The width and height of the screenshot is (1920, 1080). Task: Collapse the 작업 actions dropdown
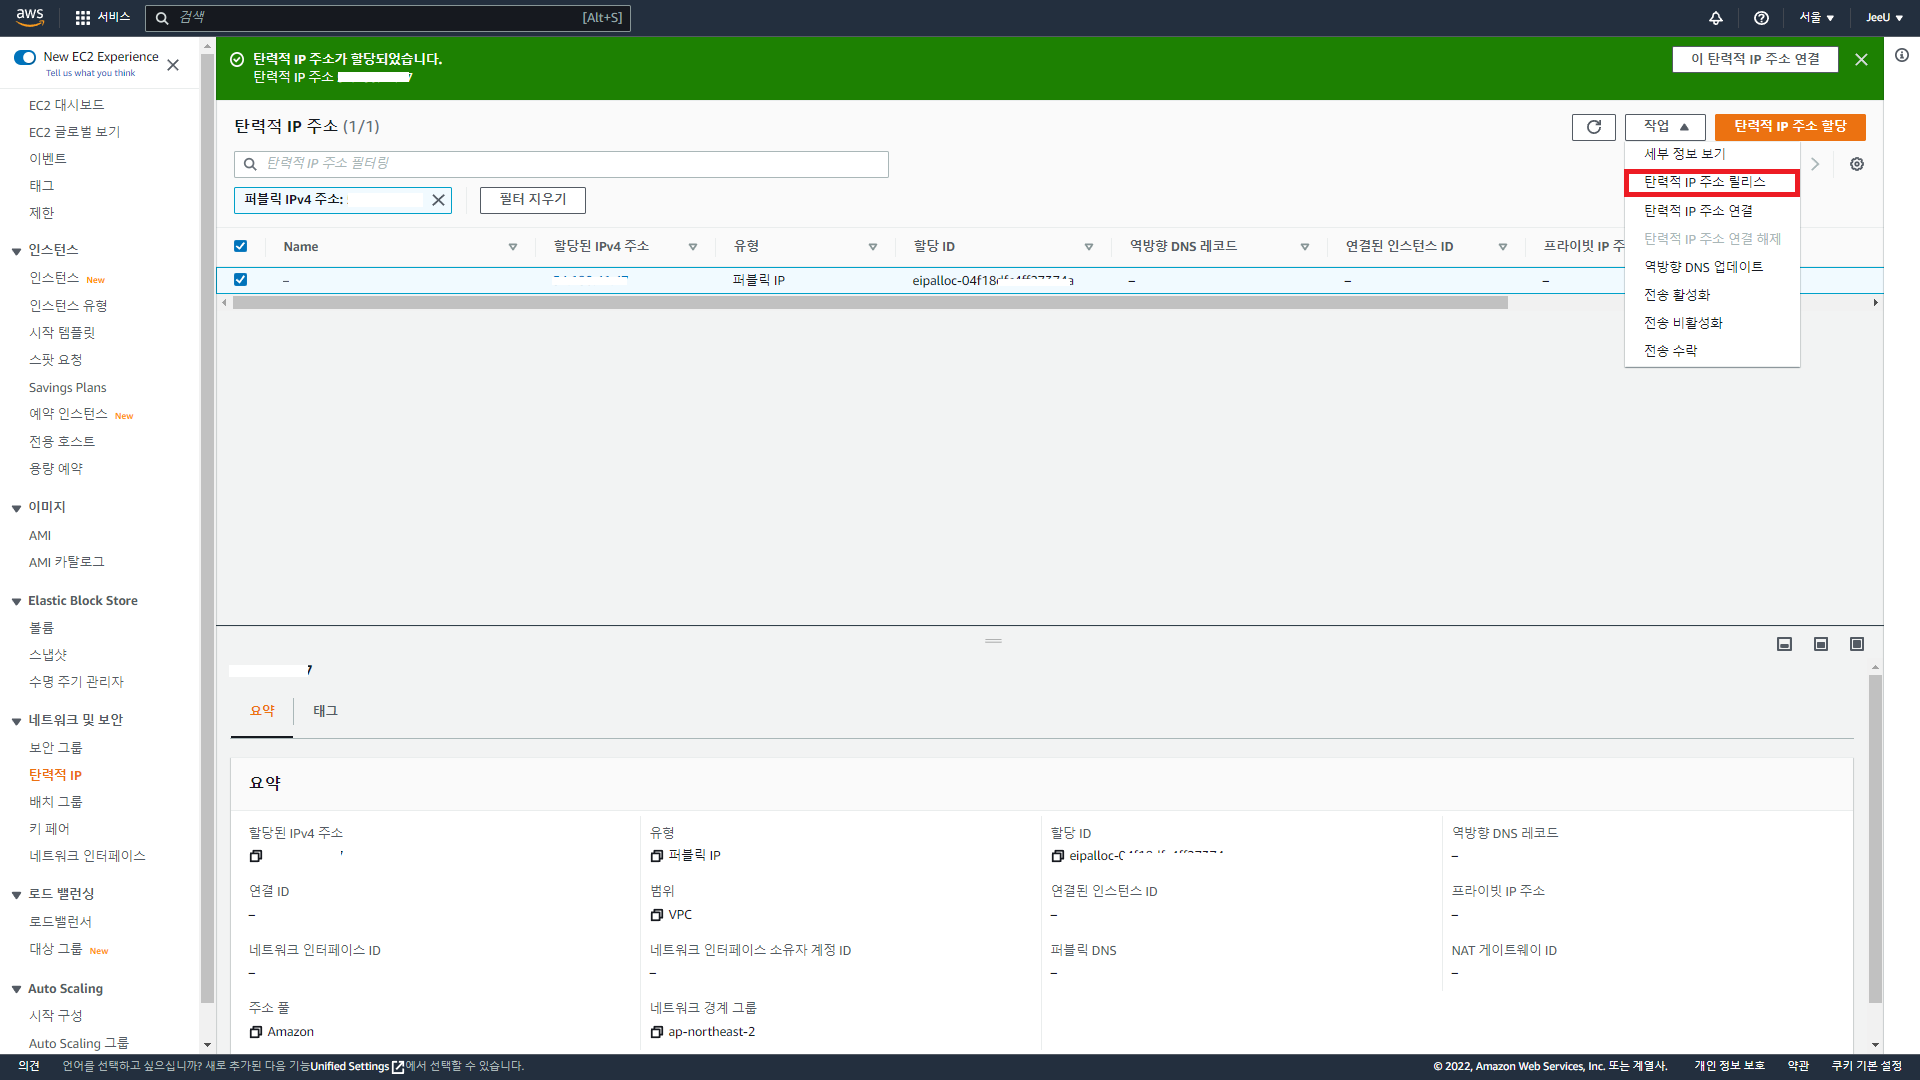[1665, 127]
